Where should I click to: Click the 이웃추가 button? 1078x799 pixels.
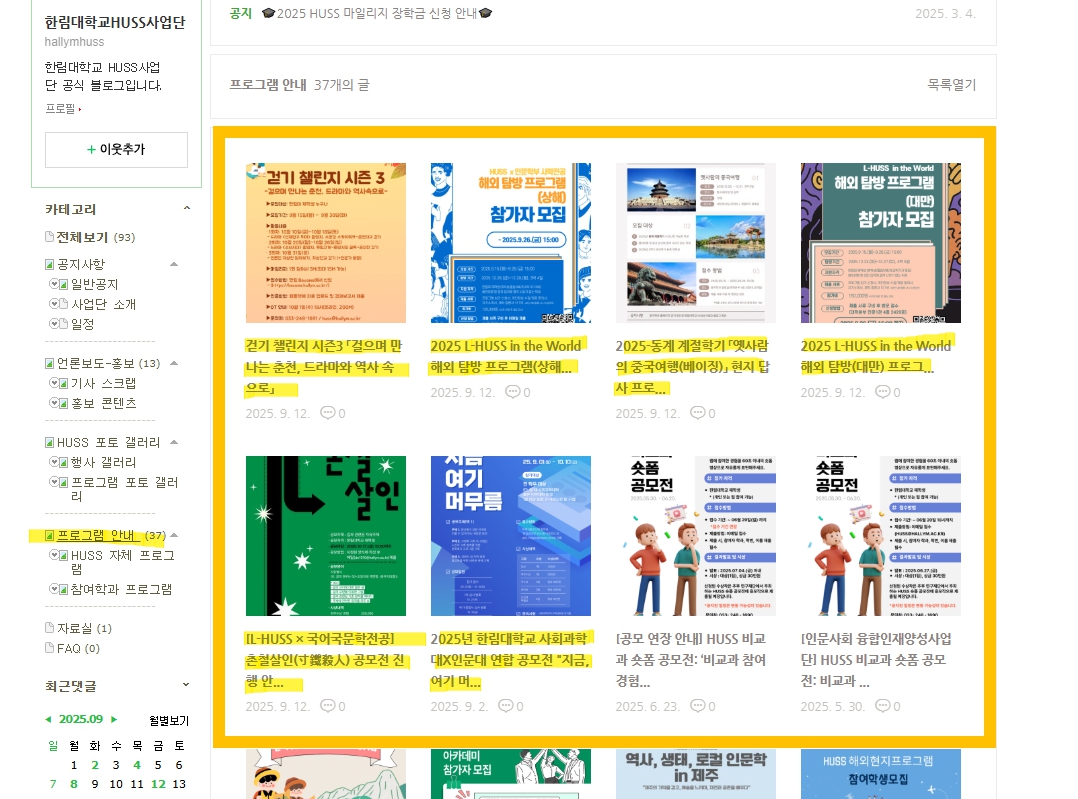click(116, 149)
